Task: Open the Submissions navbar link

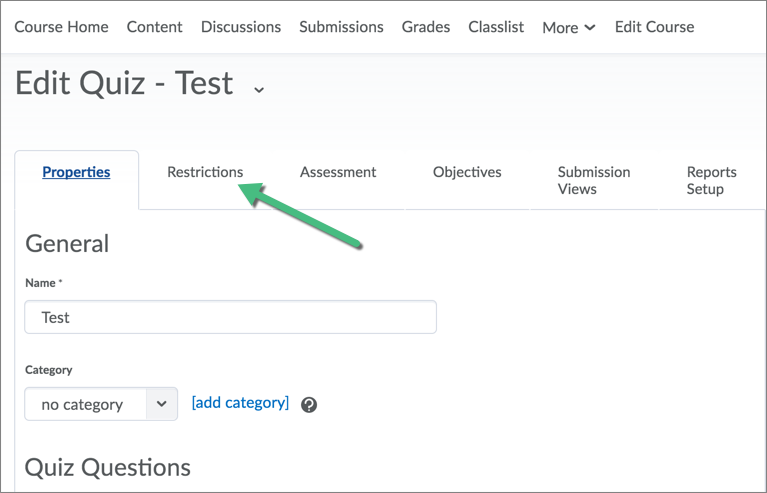Action: [x=341, y=27]
